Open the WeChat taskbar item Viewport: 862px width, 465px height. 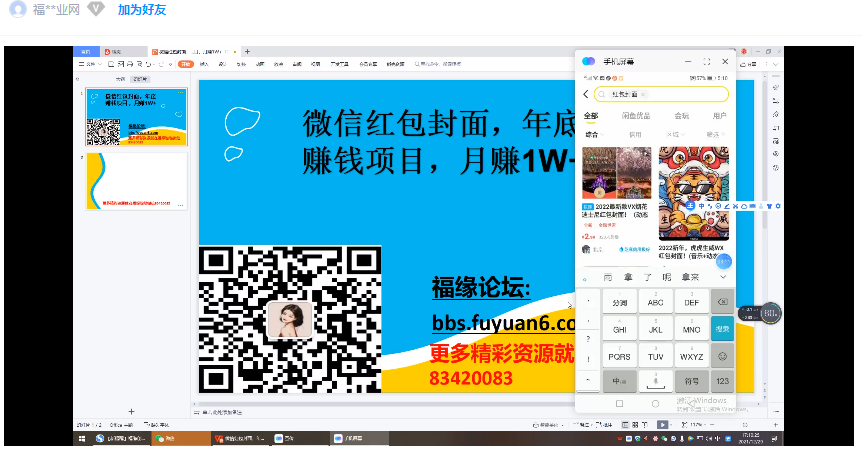(x=181, y=438)
